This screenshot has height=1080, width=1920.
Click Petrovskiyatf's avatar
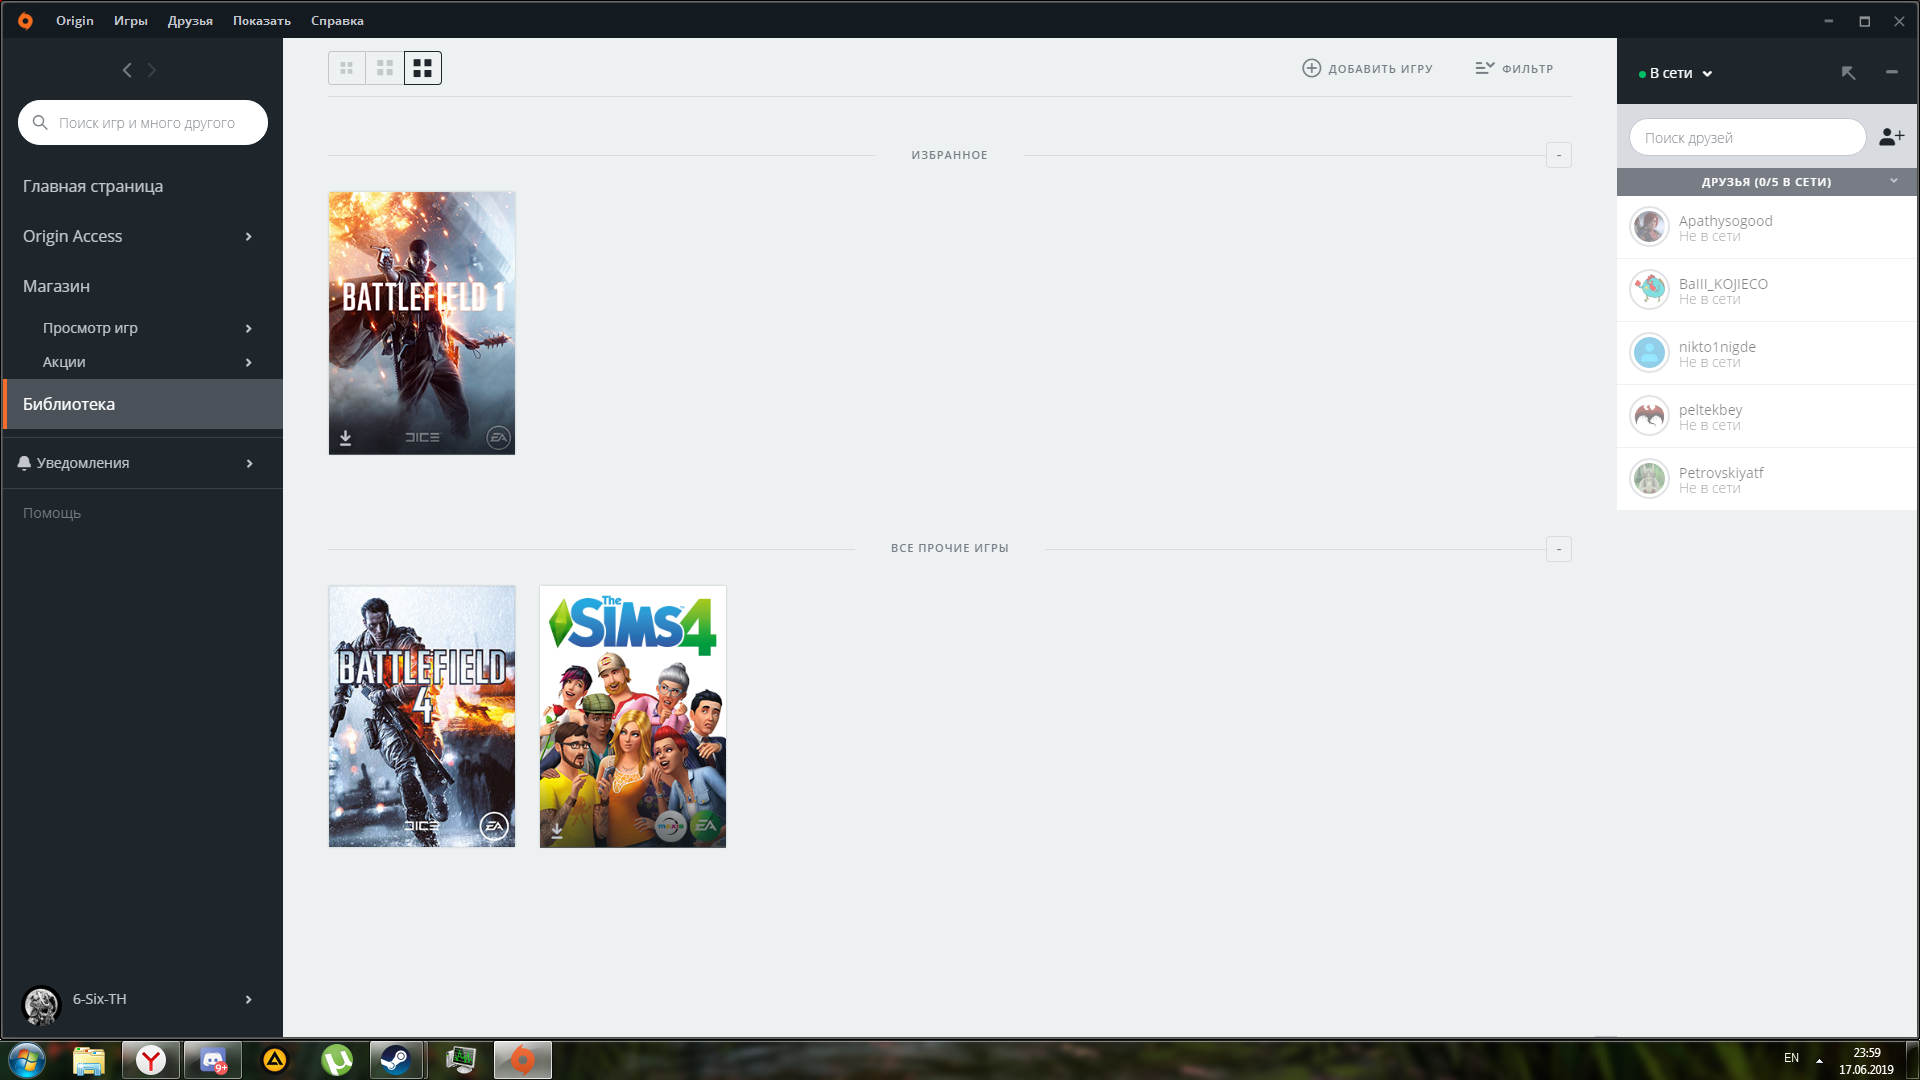coord(1649,479)
